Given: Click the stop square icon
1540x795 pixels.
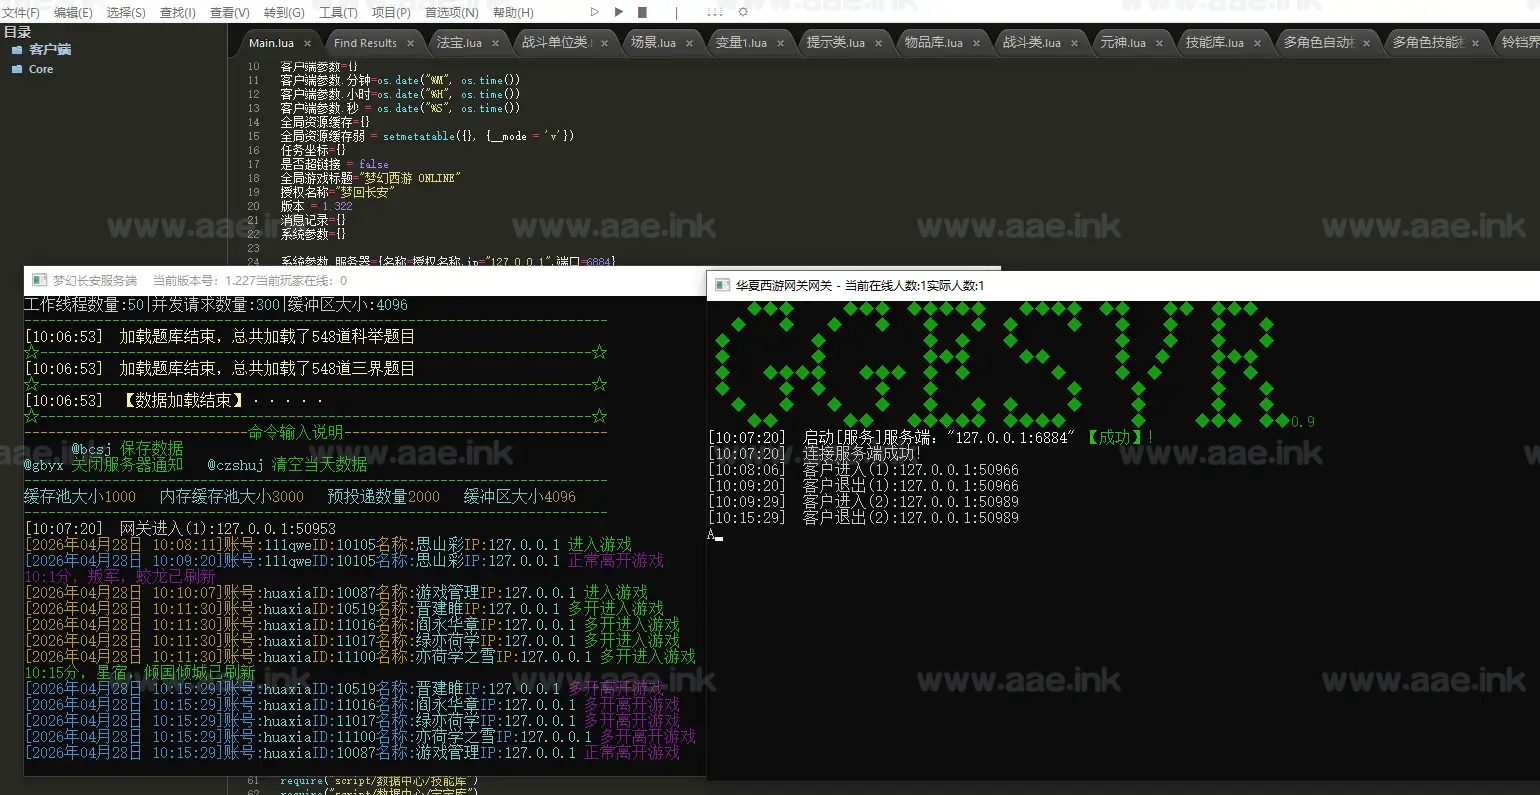Looking at the screenshot, I should click(x=642, y=12).
